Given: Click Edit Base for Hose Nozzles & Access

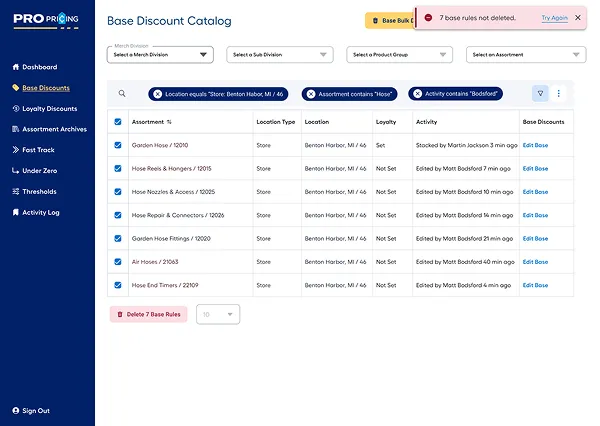Looking at the screenshot, I should coord(535,192).
